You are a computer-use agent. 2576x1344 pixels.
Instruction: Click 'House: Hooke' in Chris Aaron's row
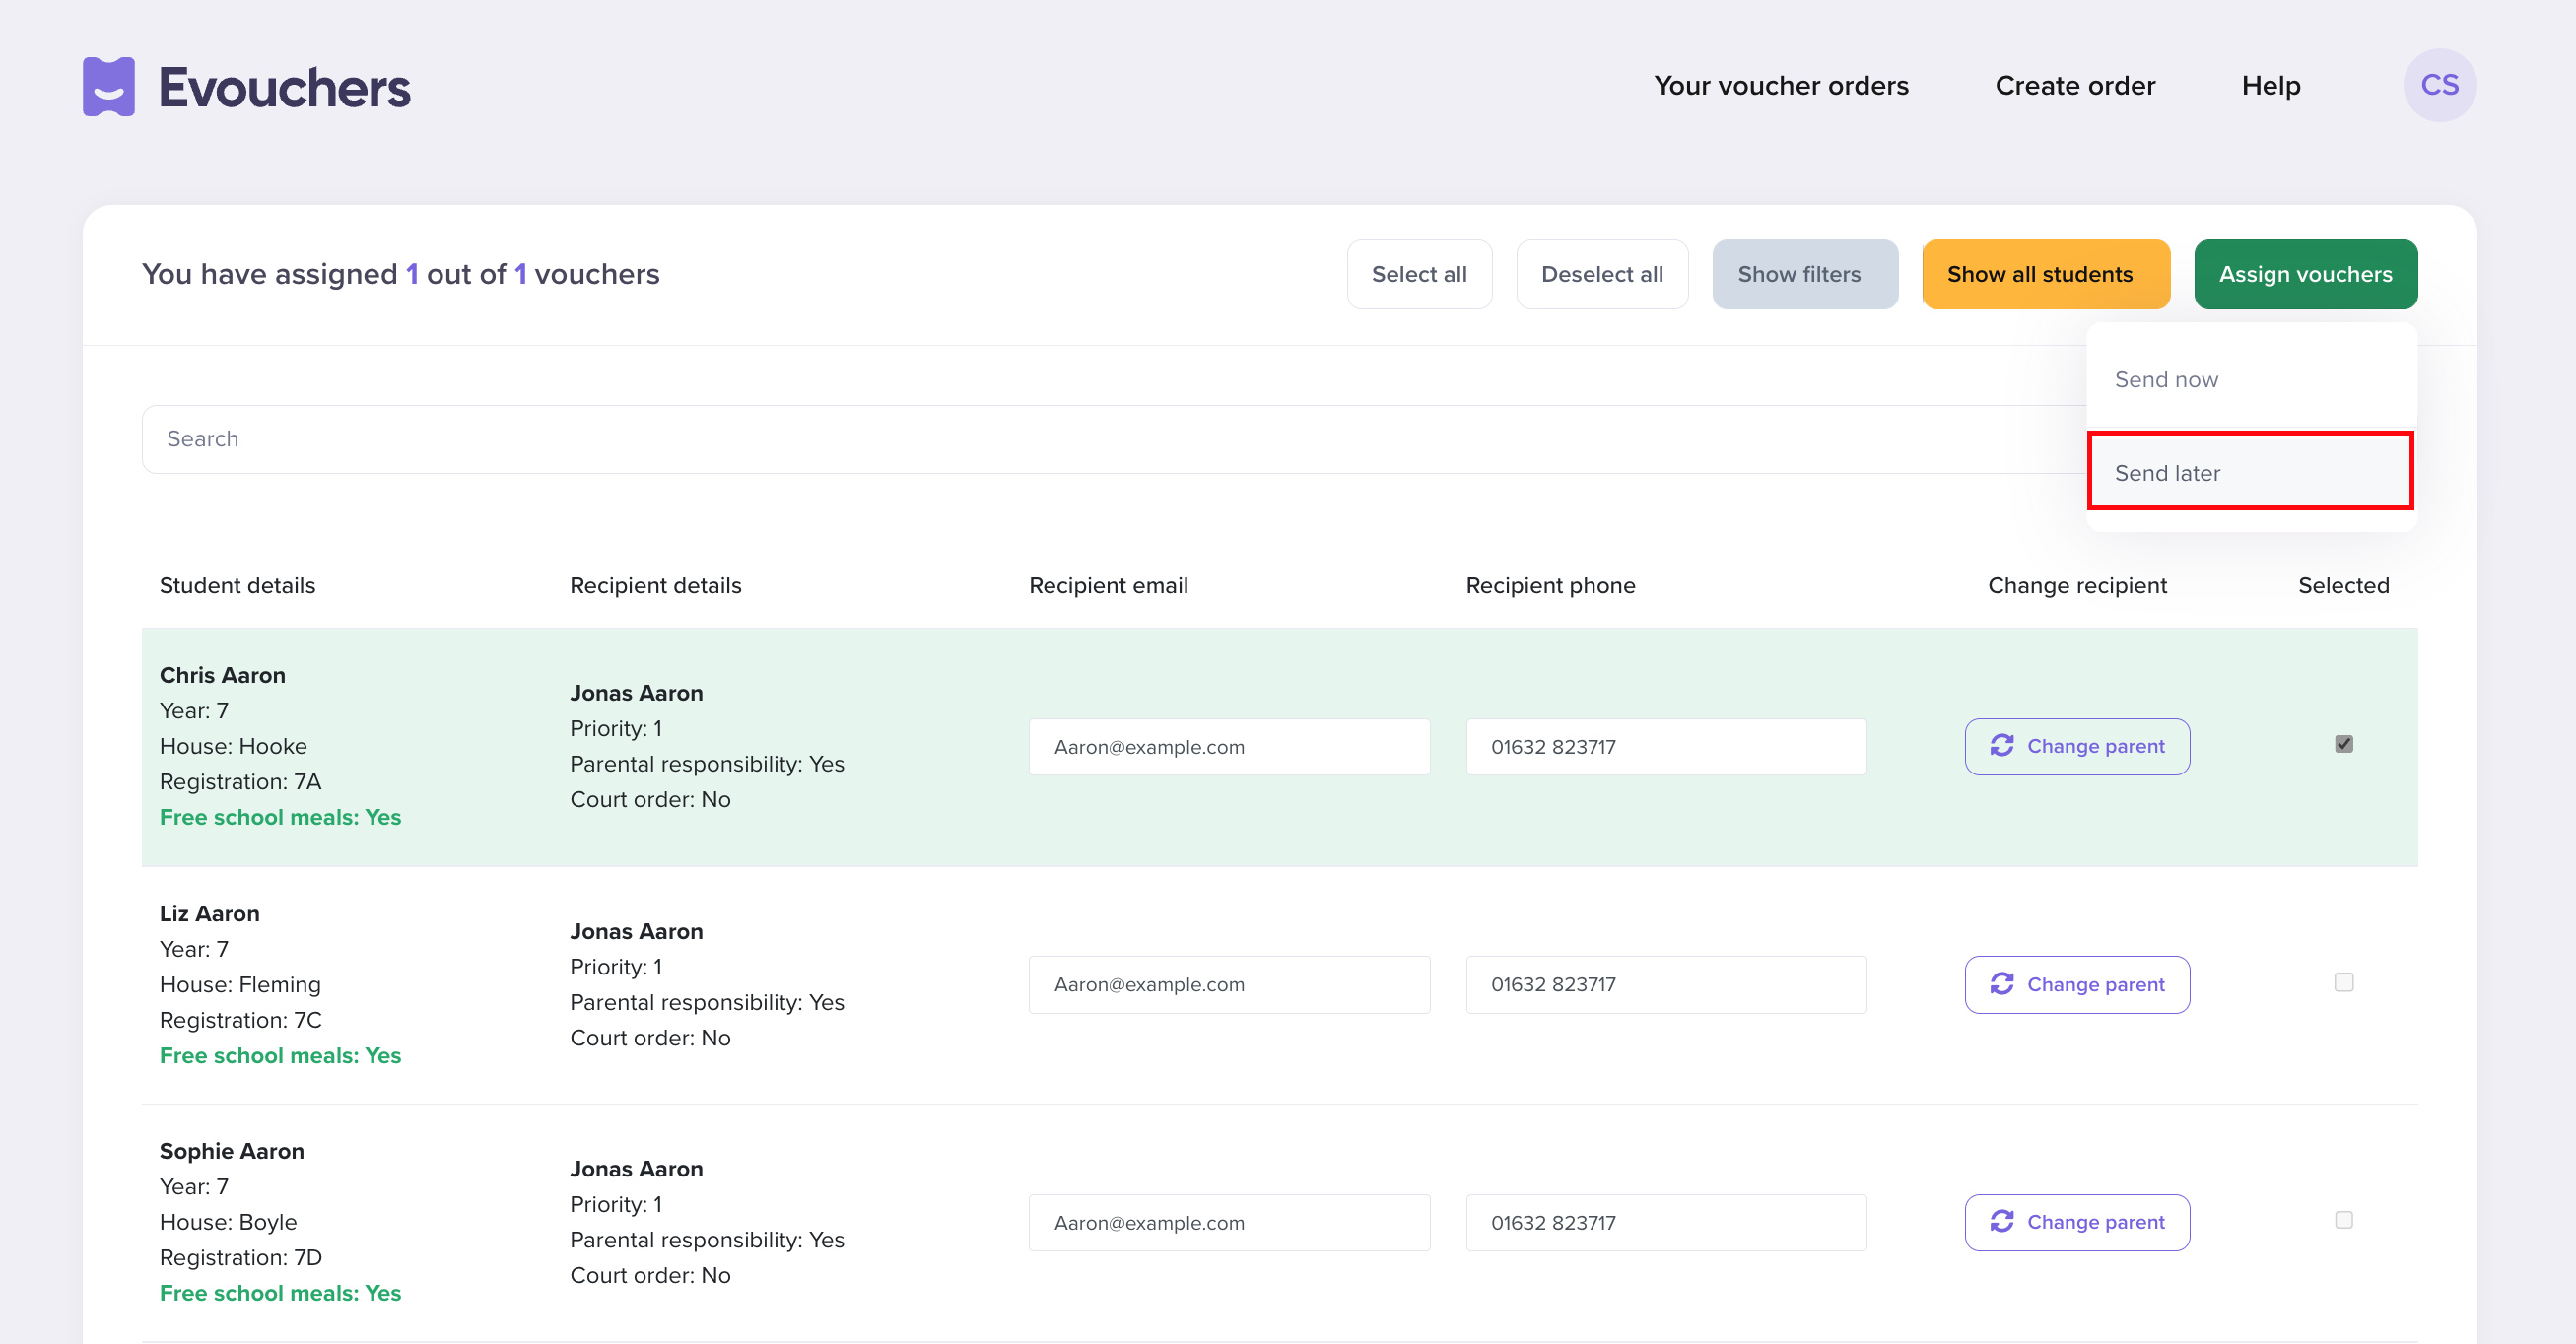point(233,746)
